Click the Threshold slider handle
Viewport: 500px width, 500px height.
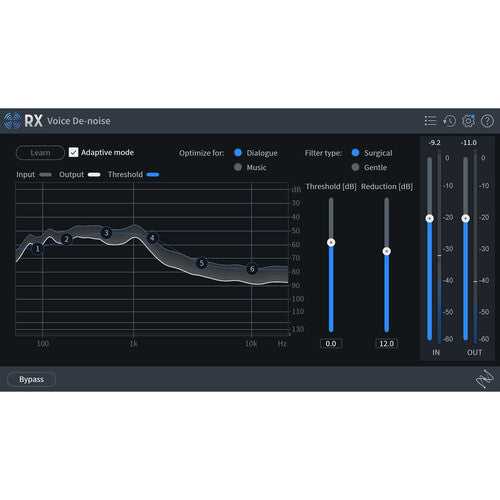331,242
